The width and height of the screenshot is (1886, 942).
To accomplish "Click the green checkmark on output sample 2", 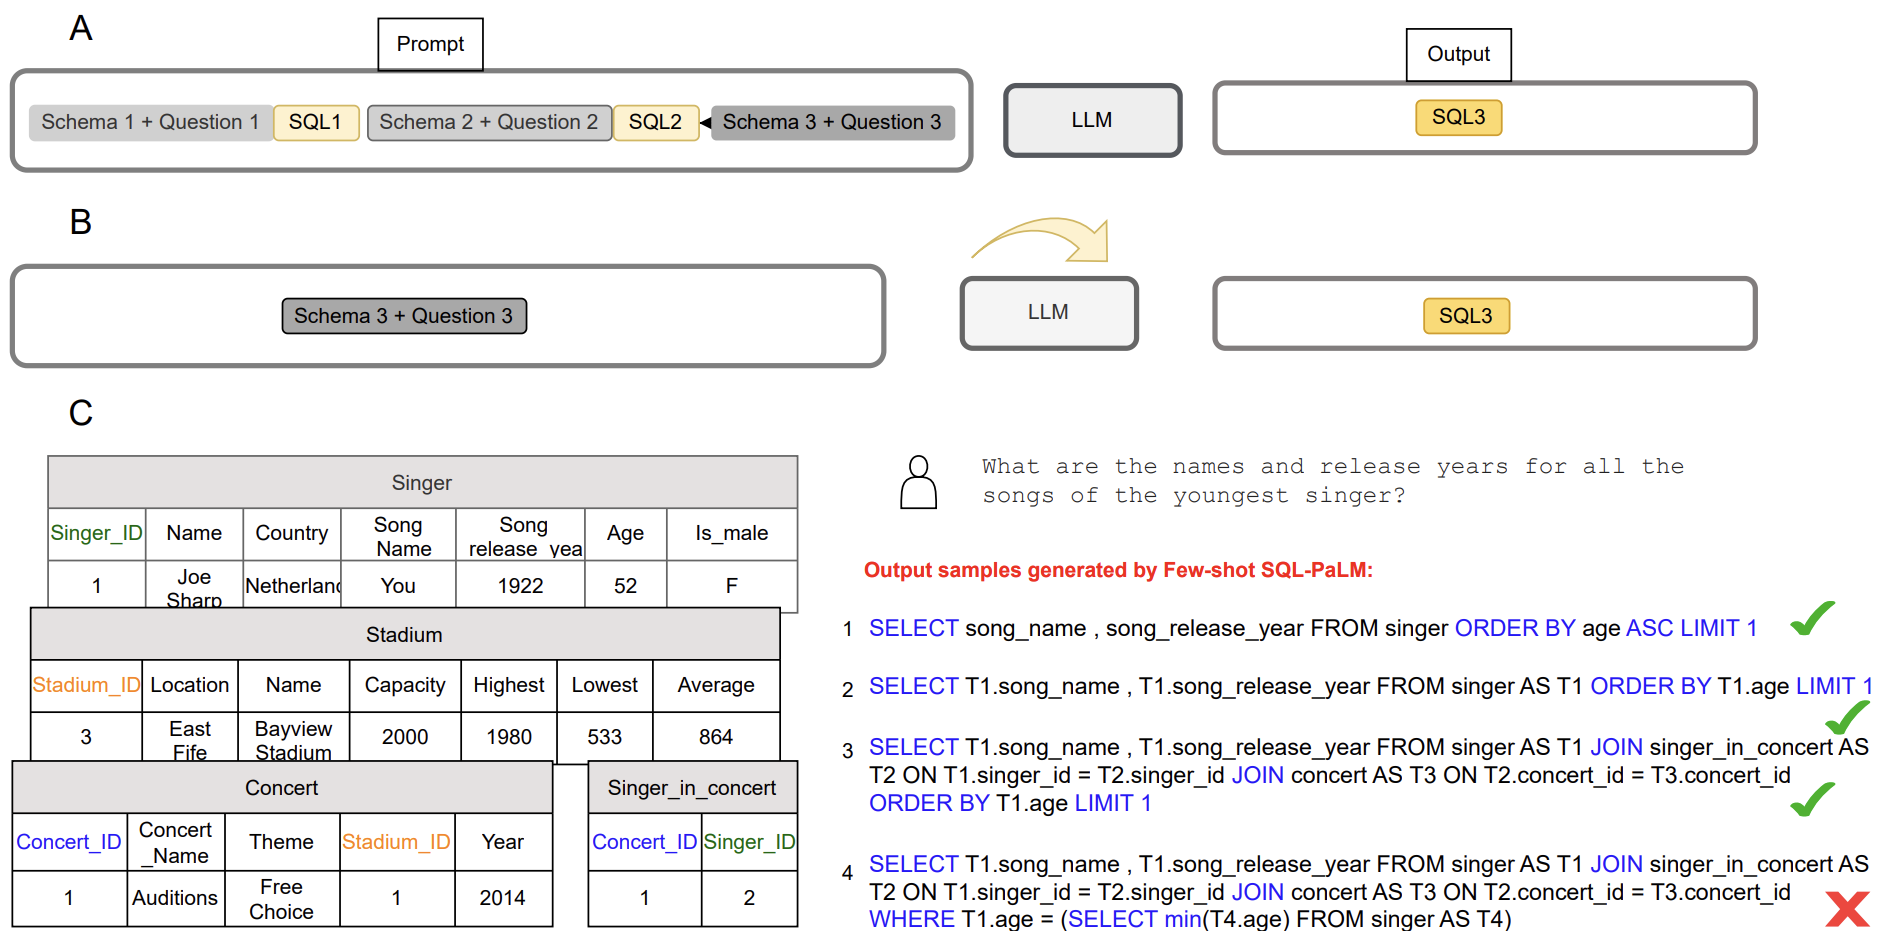I will tap(1849, 716).
